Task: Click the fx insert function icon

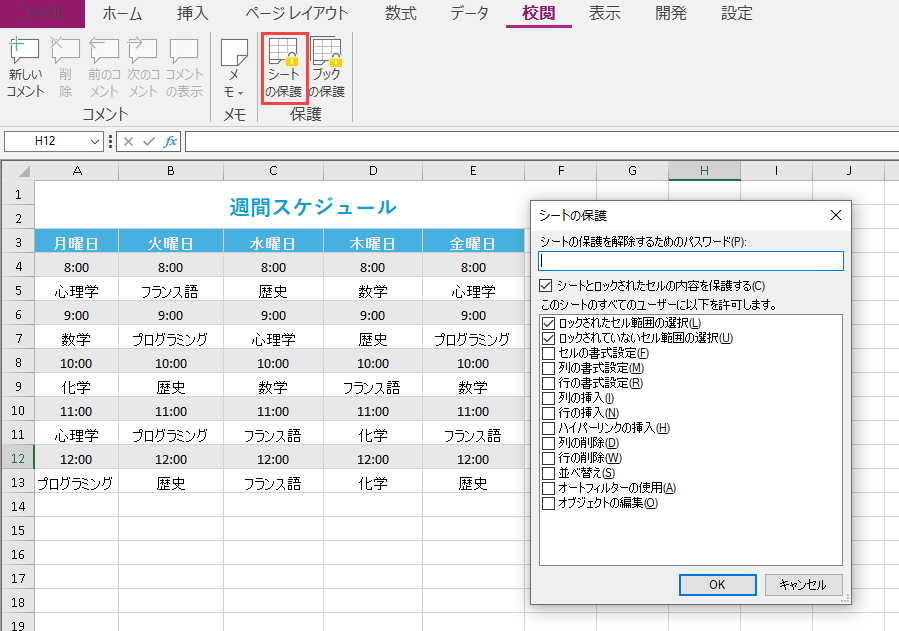Action: coord(171,142)
